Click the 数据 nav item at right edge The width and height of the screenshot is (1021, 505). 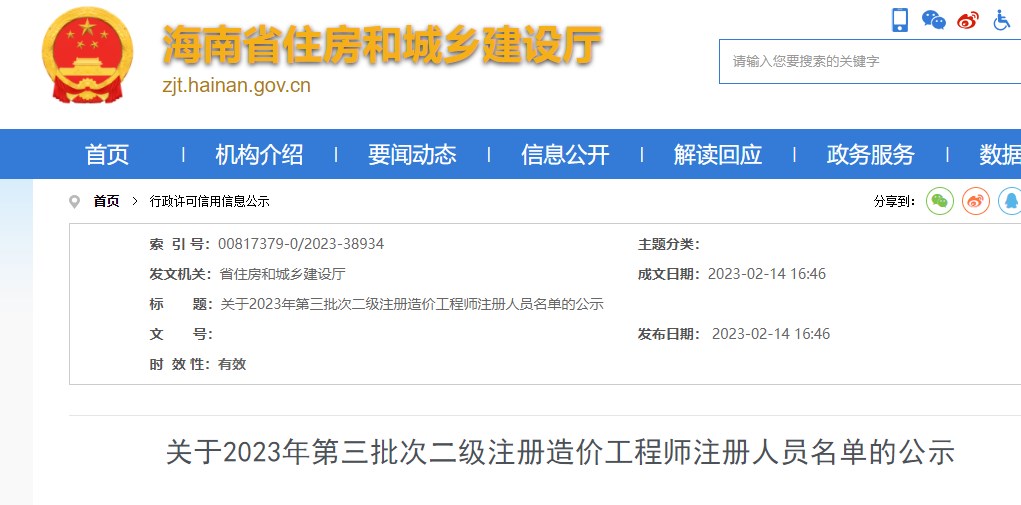[1000, 155]
